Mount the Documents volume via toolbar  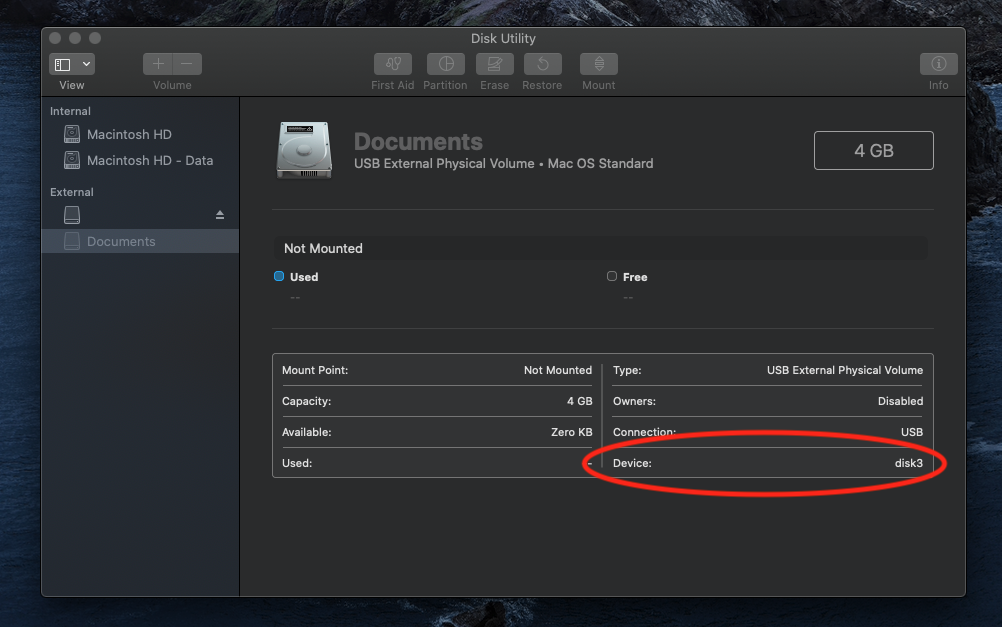tap(599, 64)
